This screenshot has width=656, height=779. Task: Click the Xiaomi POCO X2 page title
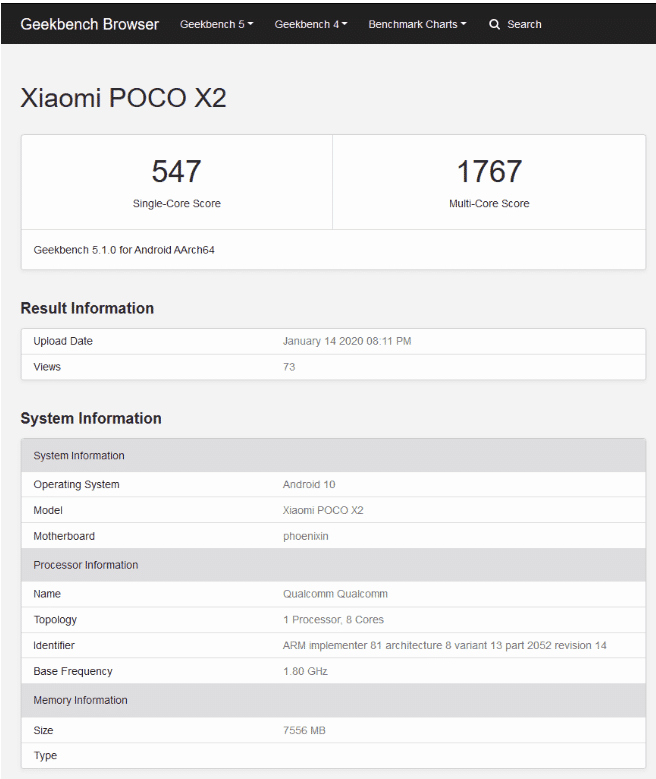[123, 97]
